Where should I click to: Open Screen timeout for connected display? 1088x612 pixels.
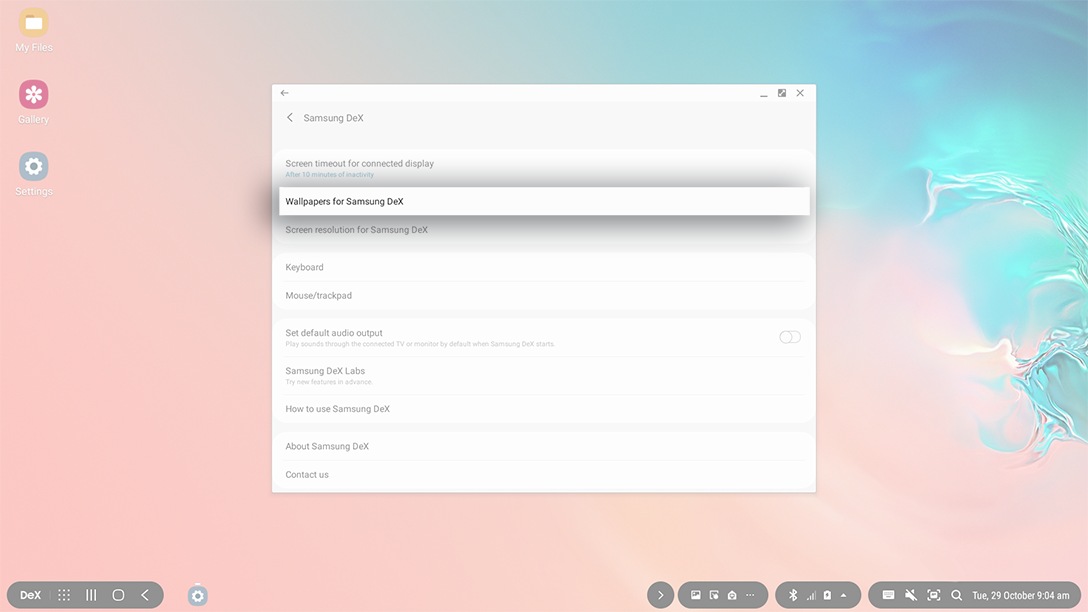(544, 168)
